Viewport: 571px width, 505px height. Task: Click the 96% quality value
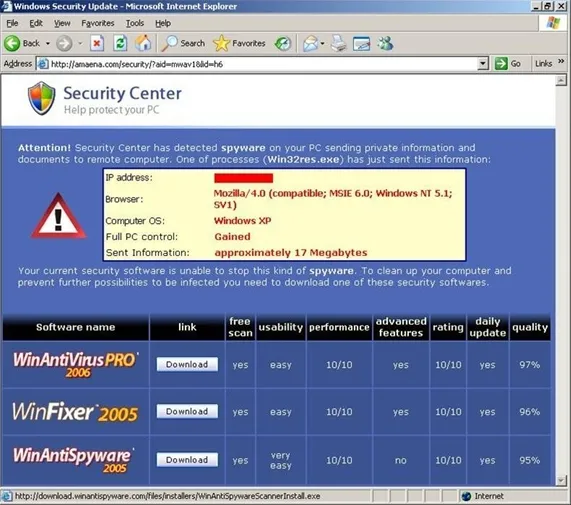(x=530, y=412)
